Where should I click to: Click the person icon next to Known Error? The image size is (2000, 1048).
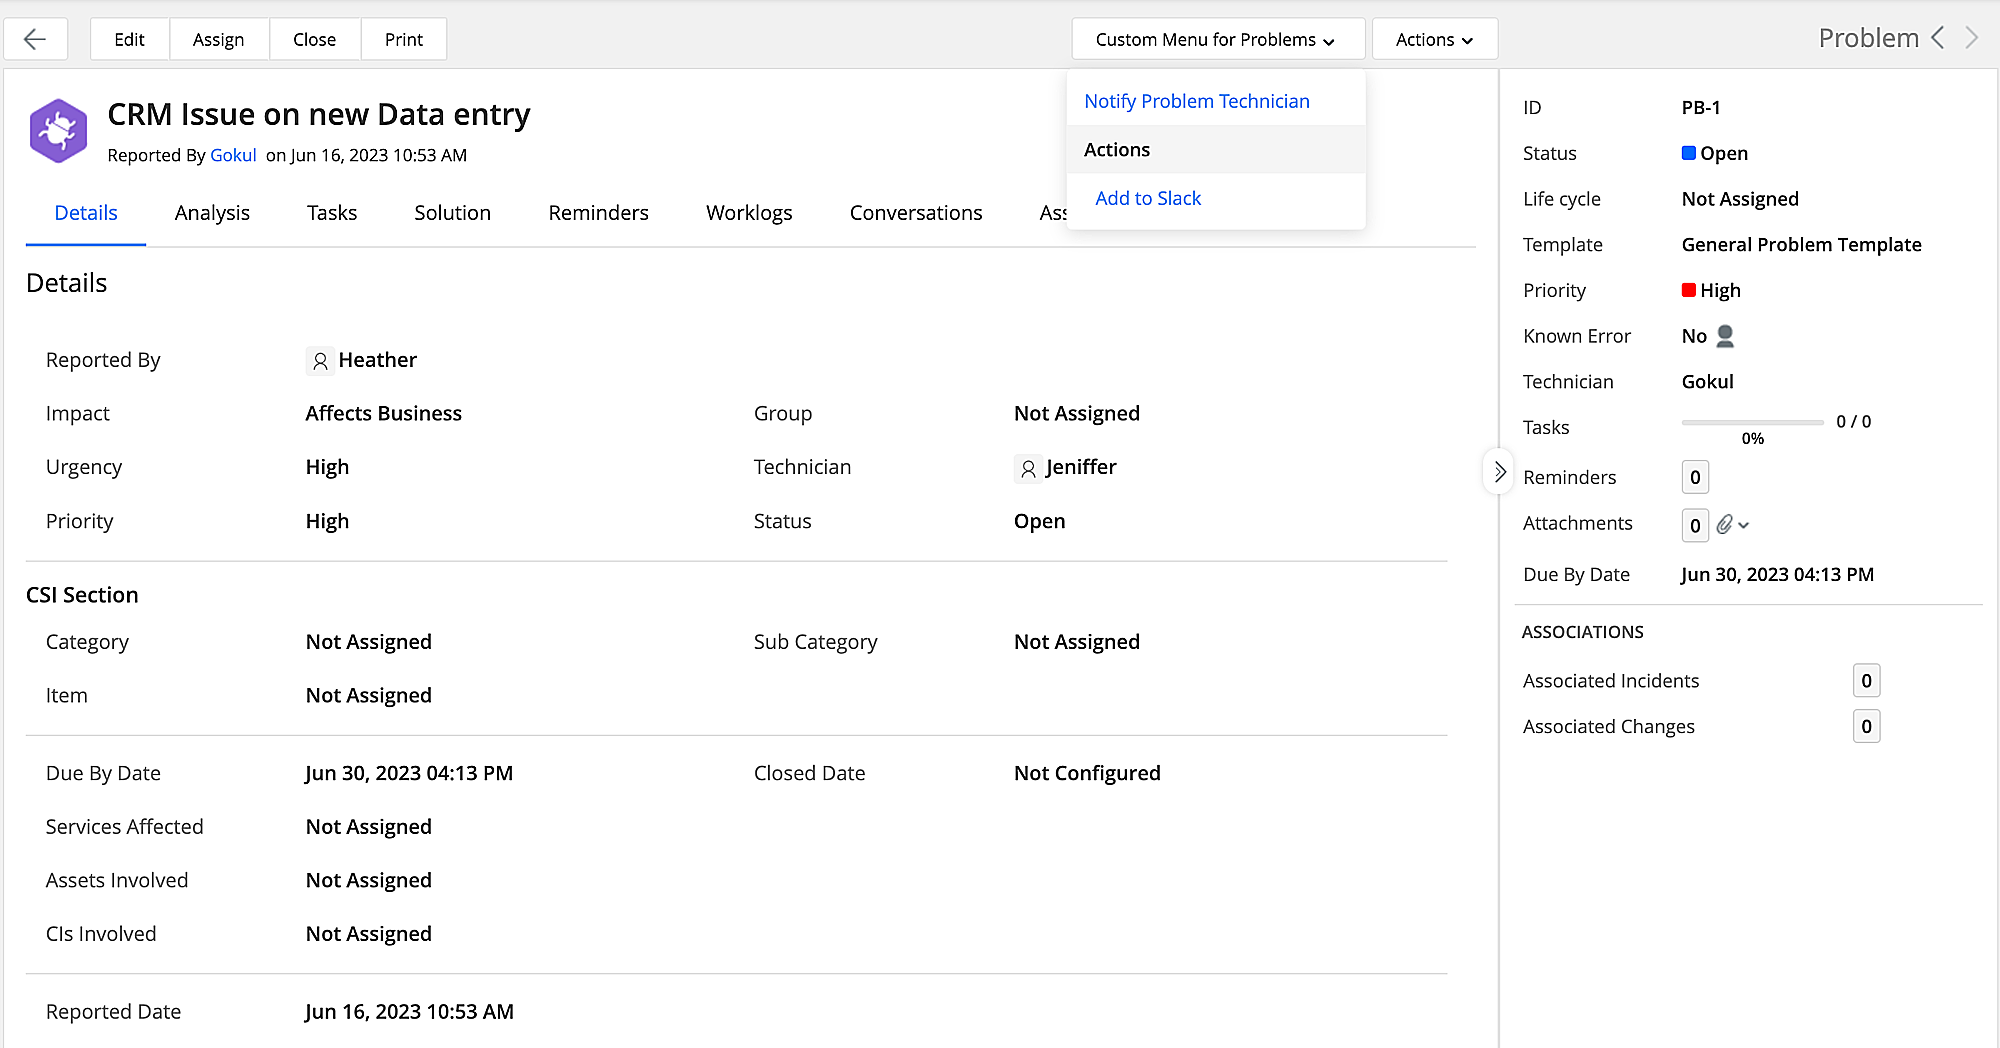[x=1724, y=336]
